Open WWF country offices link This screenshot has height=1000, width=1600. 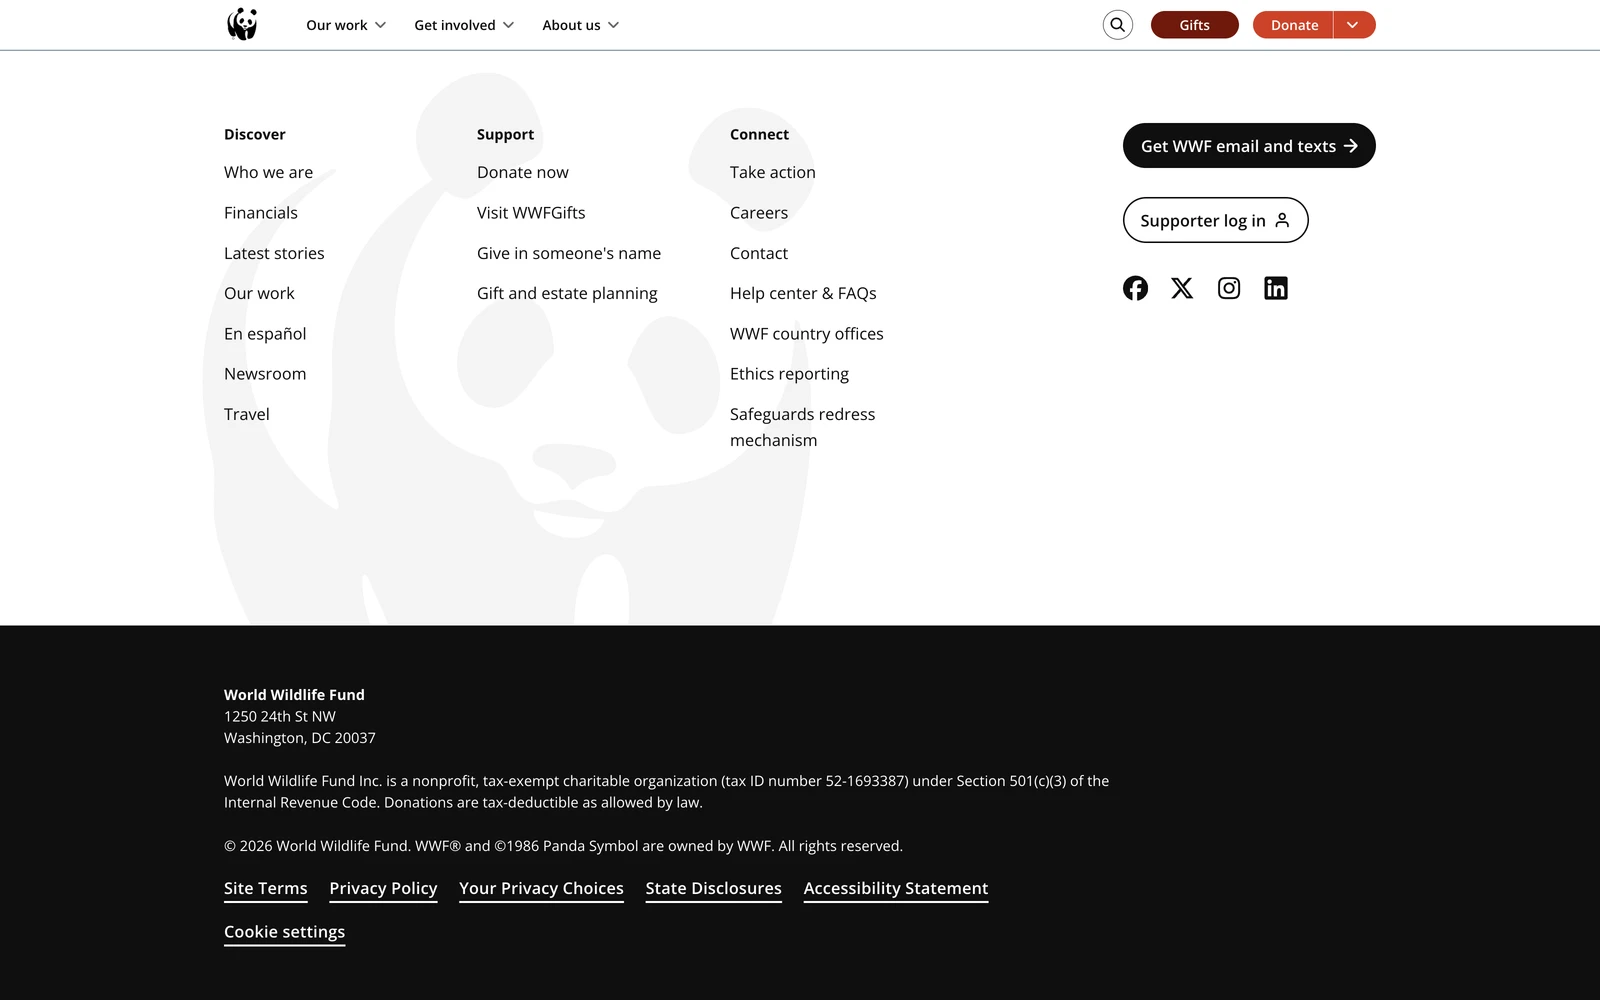pyautogui.click(x=807, y=334)
